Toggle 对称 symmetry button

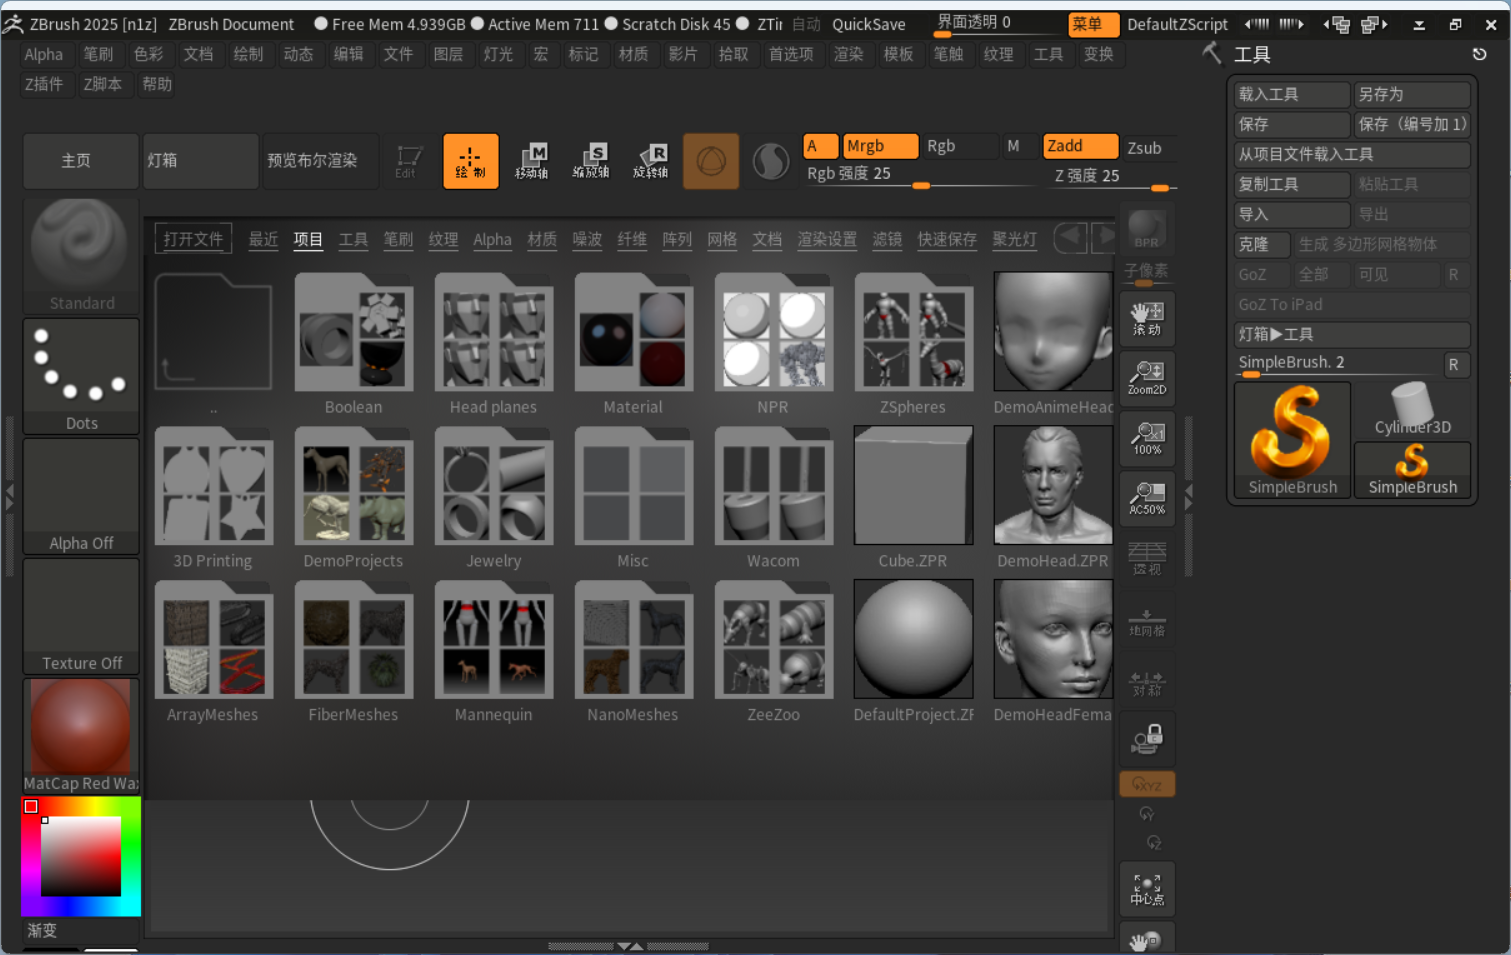pos(1147,680)
